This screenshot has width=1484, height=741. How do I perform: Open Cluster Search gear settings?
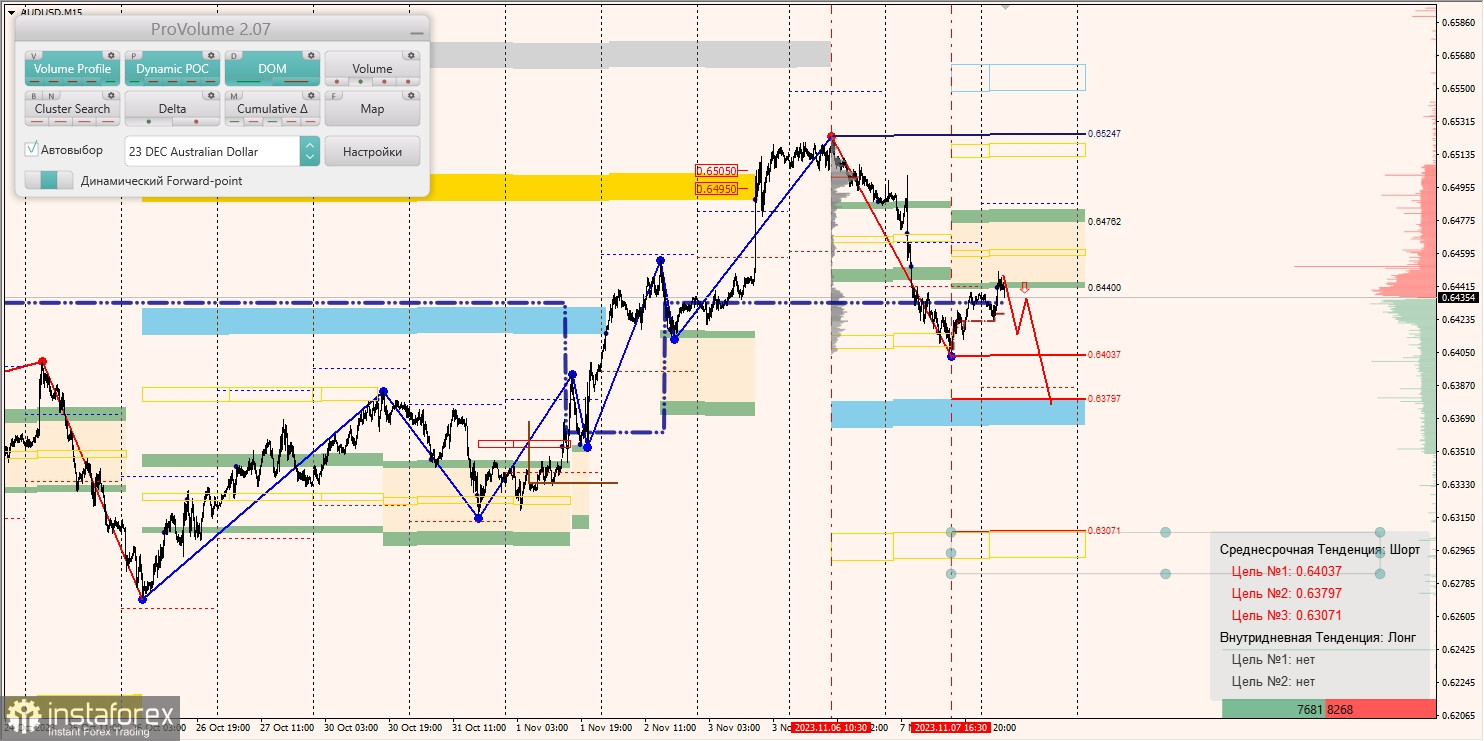tap(111, 96)
